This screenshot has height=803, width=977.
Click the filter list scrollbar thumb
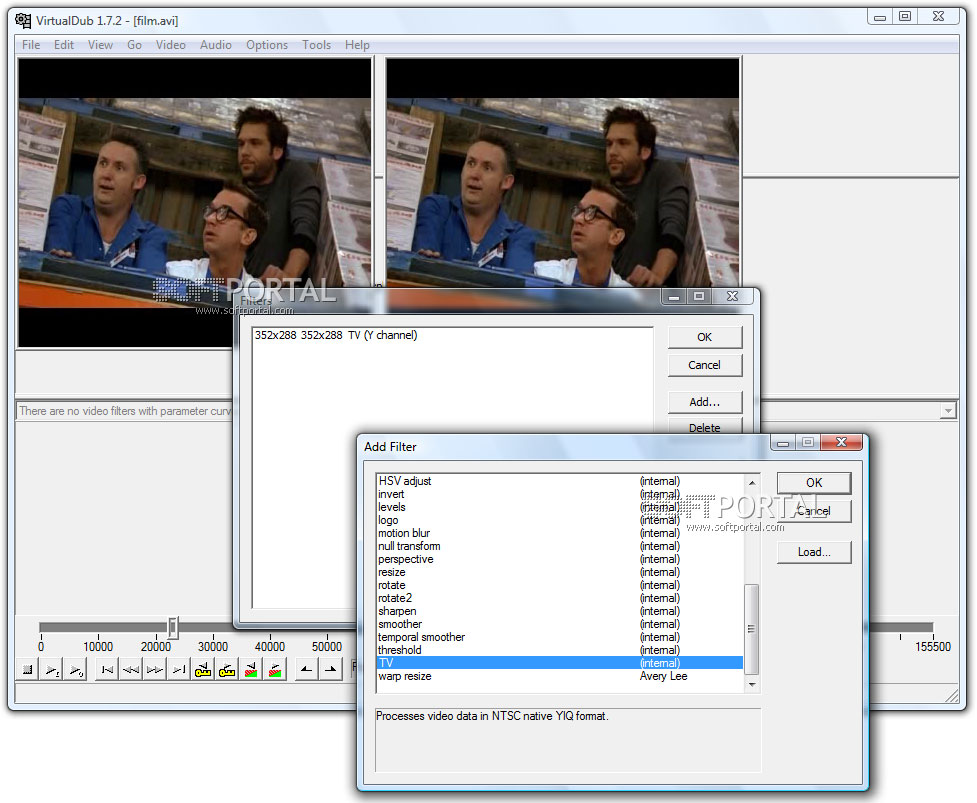click(752, 629)
